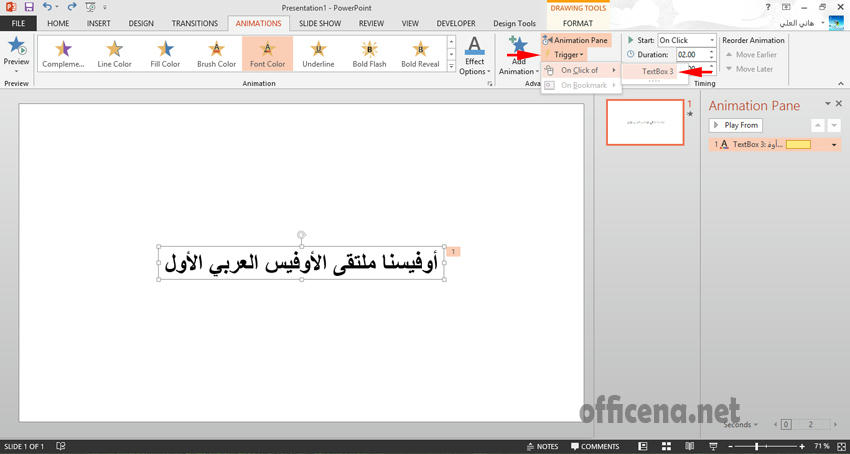Collapse the ribbon with the chevron

click(x=841, y=84)
